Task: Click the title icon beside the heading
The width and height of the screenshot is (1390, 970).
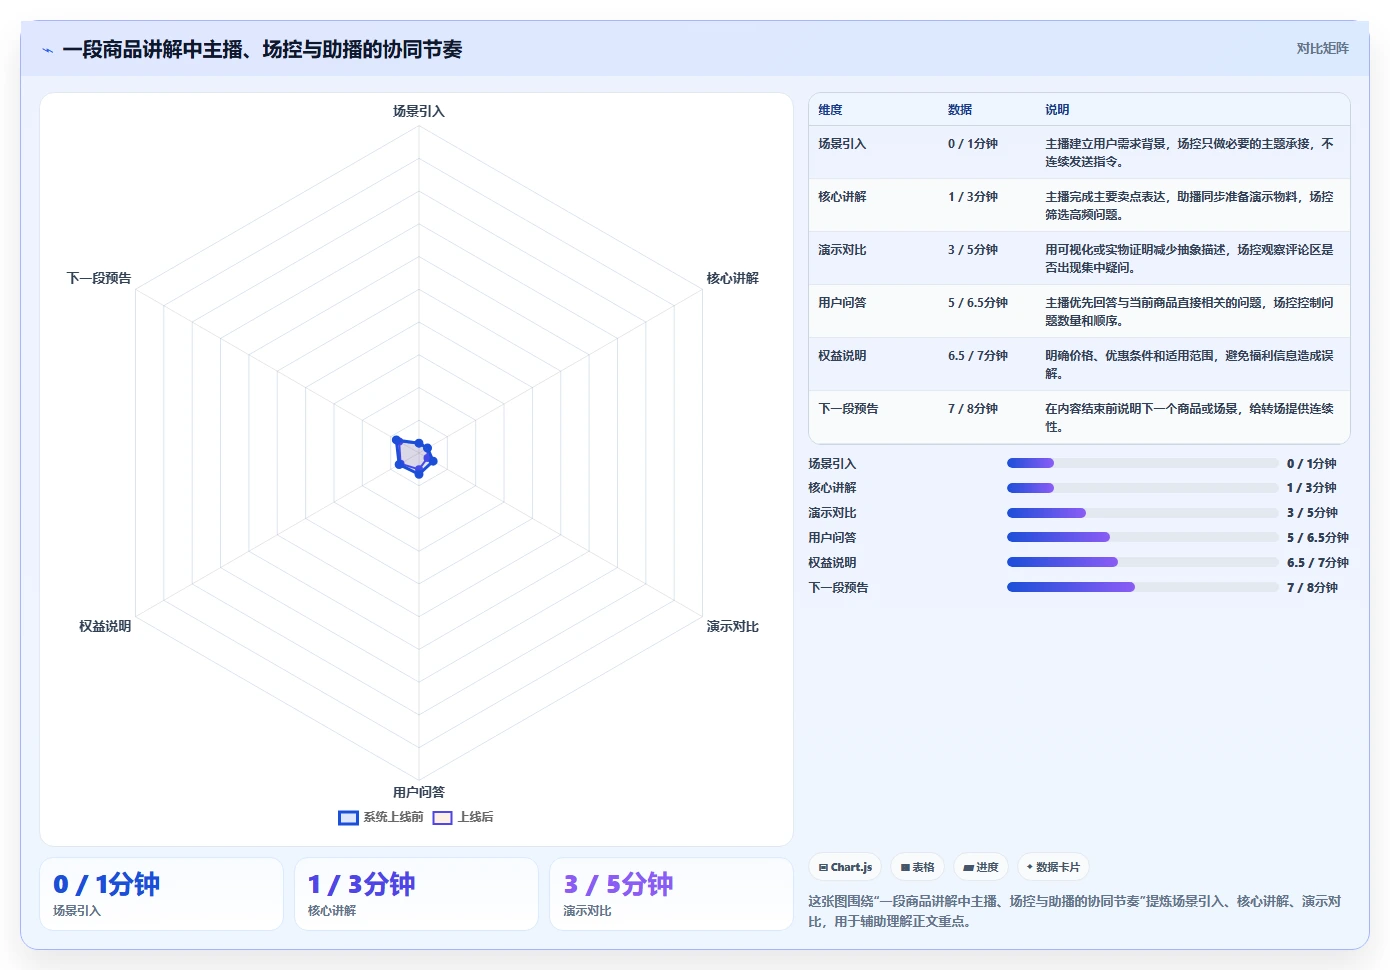Action: click(x=47, y=50)
